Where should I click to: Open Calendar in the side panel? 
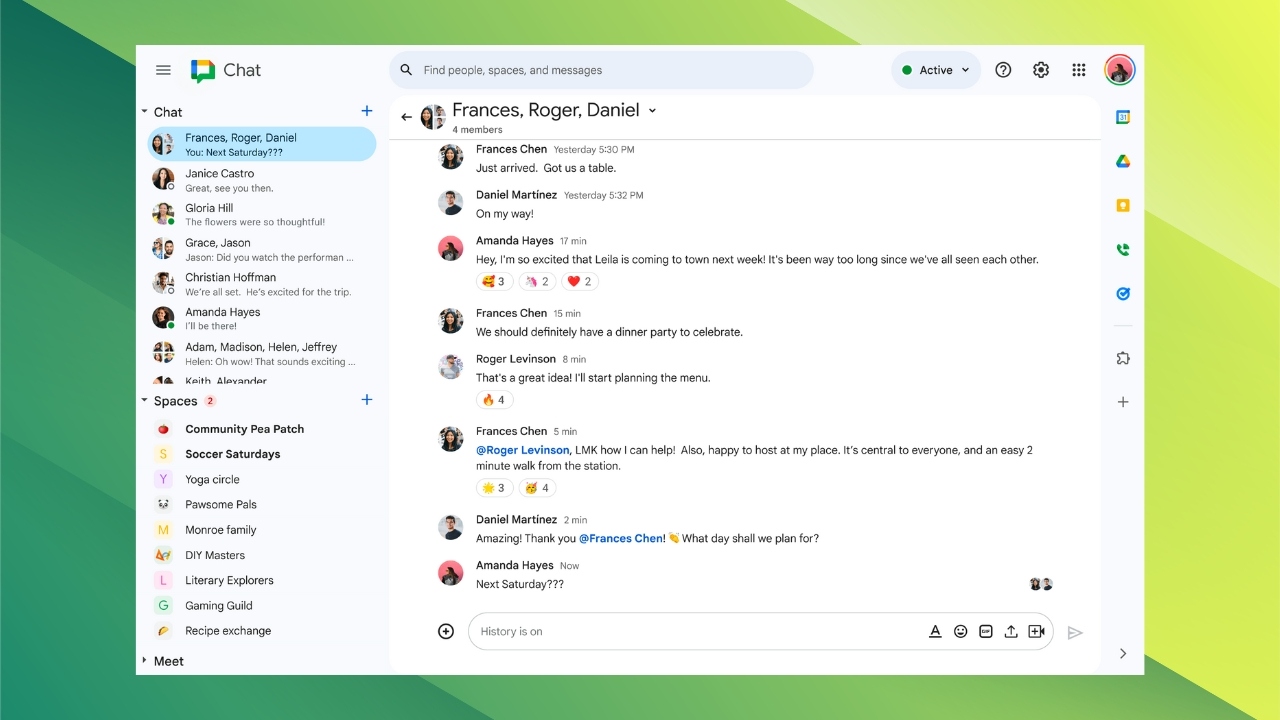[x=1123, y=117]
